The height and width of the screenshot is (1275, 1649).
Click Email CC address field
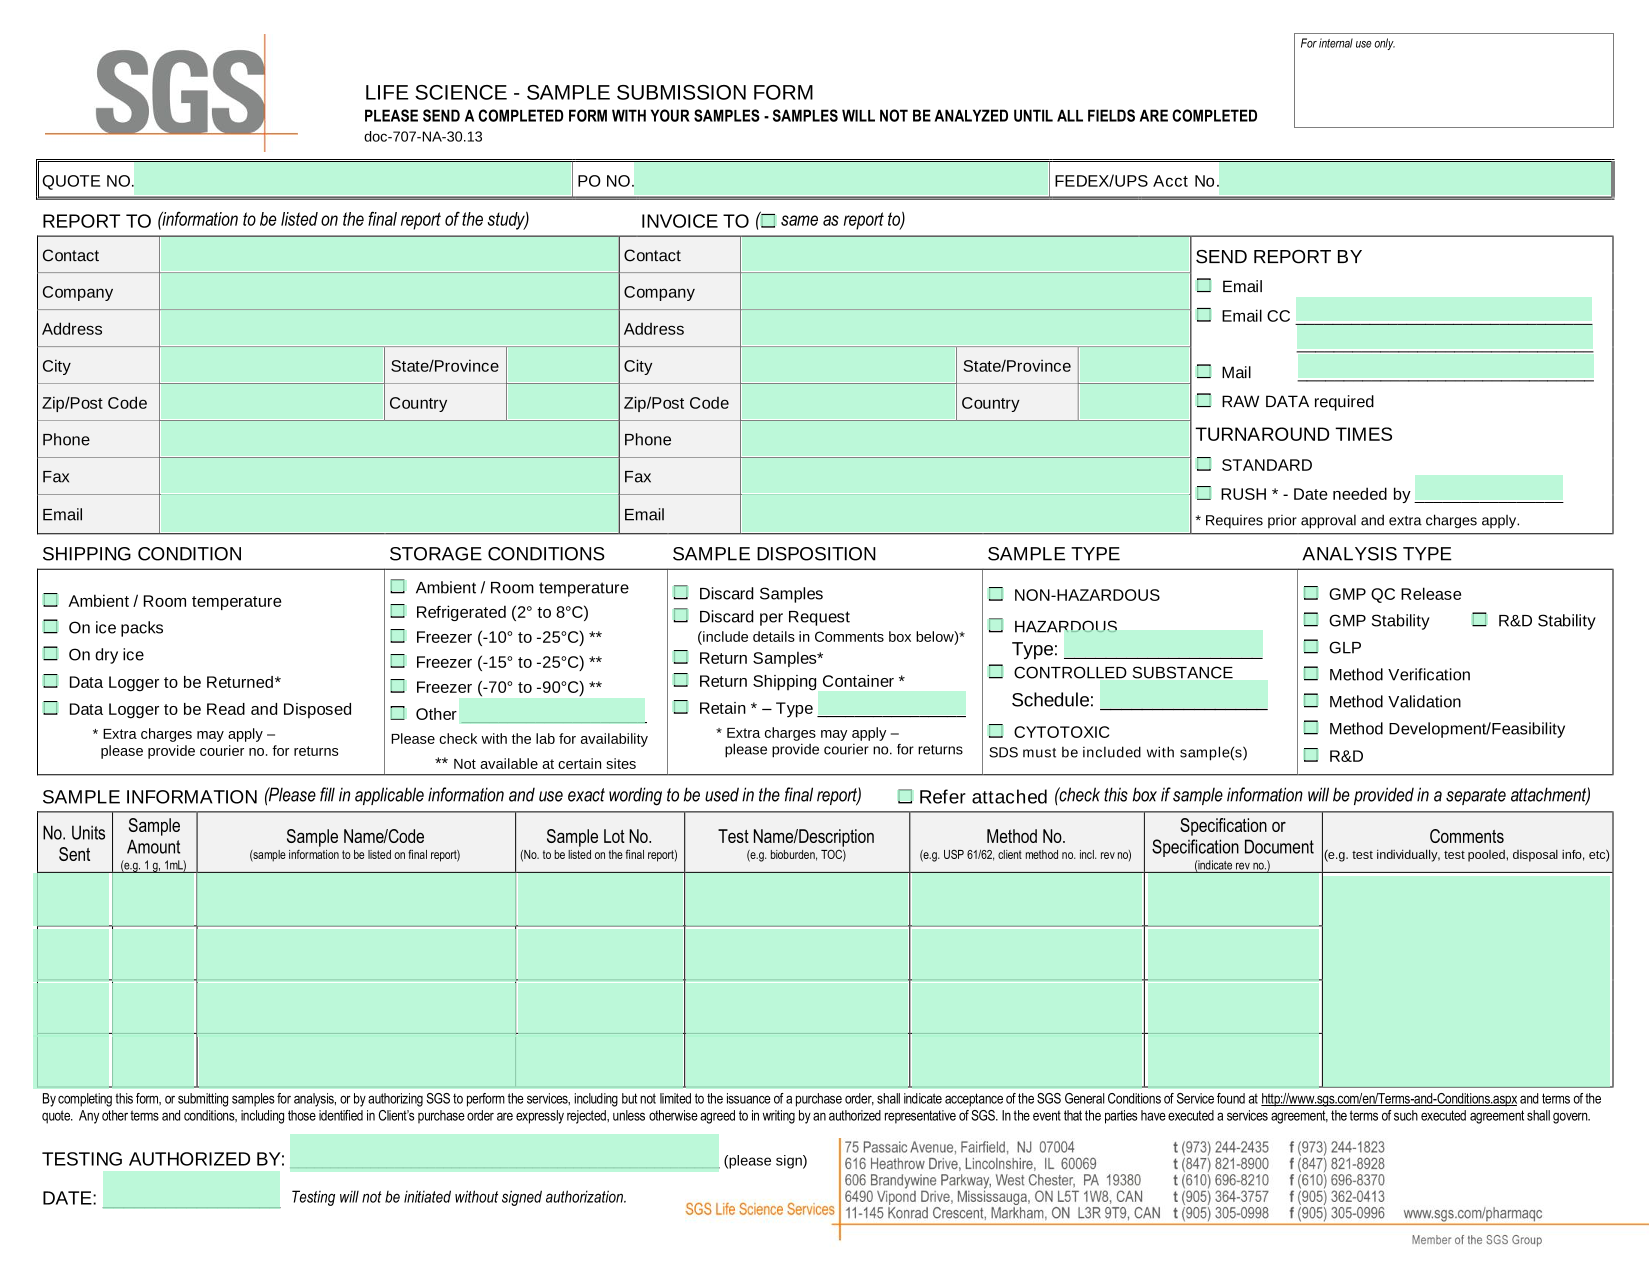pos(1443,310)
